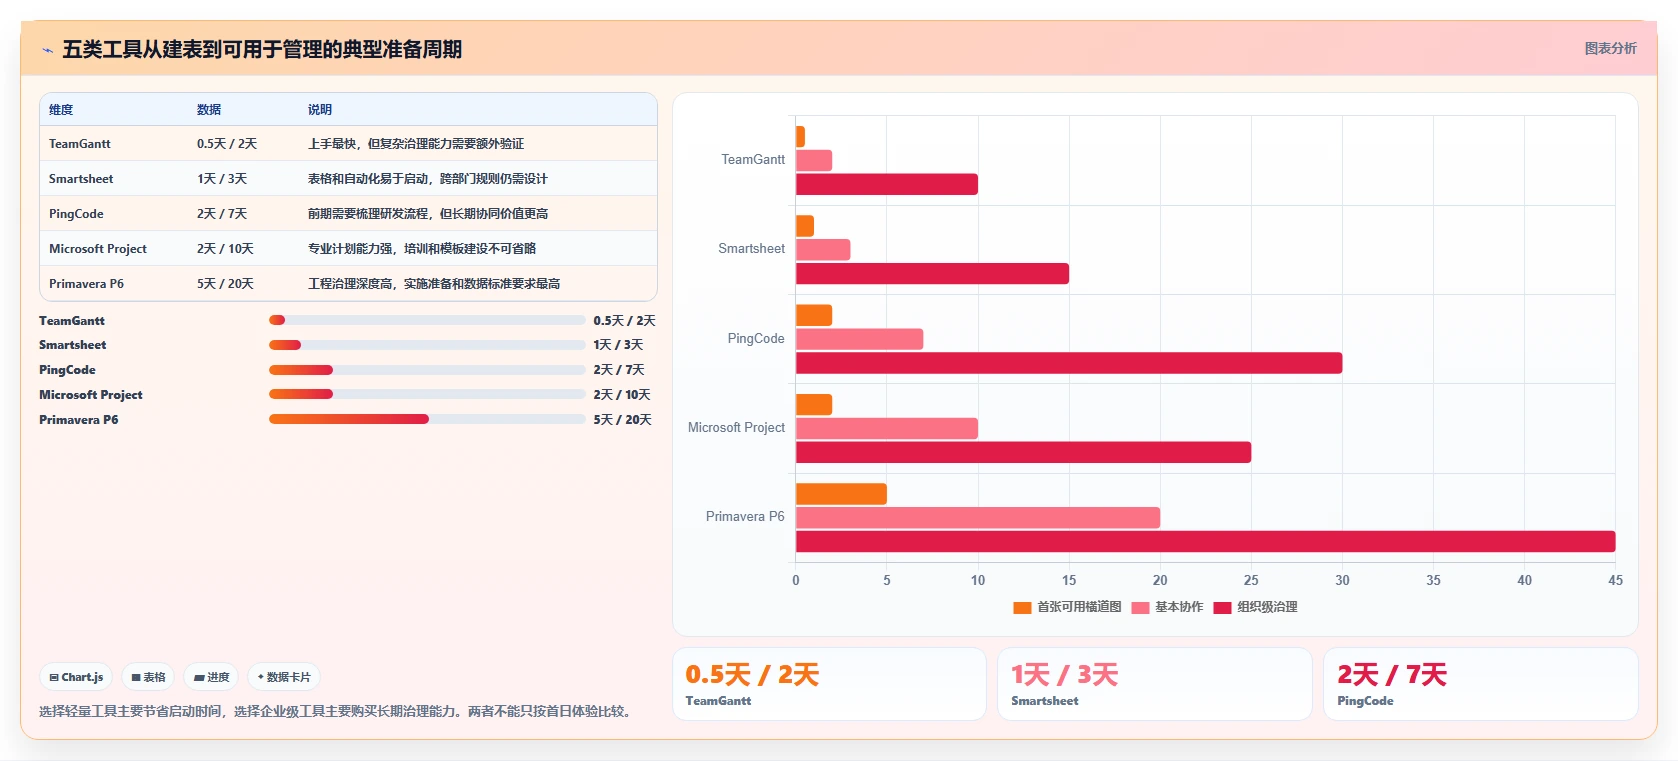1678x761 pixels.
Task: Click the TeamGantt 组织级治理 bar in chart
Action: [887, 184]
